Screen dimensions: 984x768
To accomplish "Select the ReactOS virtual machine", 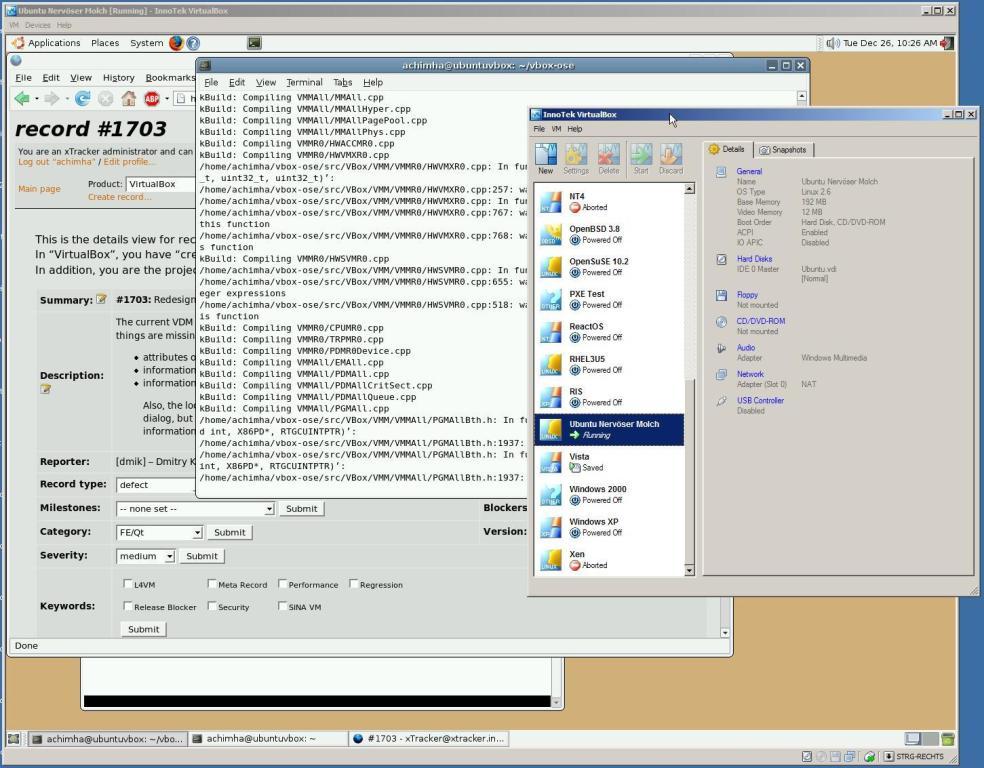I will [x=609, y=332].
